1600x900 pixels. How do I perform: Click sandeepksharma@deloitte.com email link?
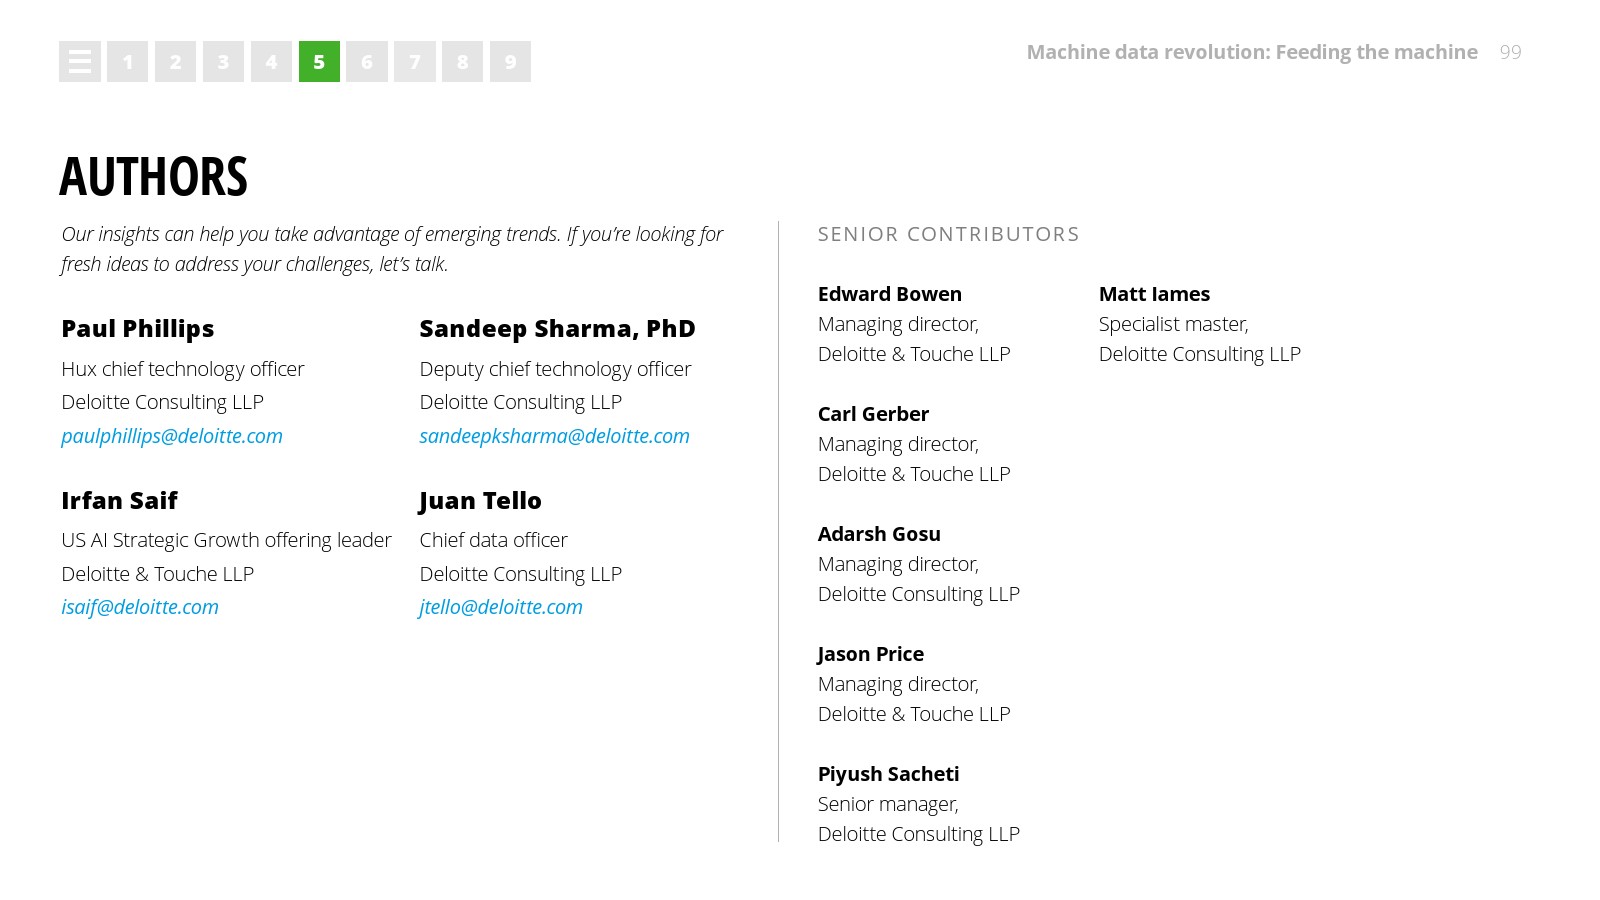[x=554, y=436]
